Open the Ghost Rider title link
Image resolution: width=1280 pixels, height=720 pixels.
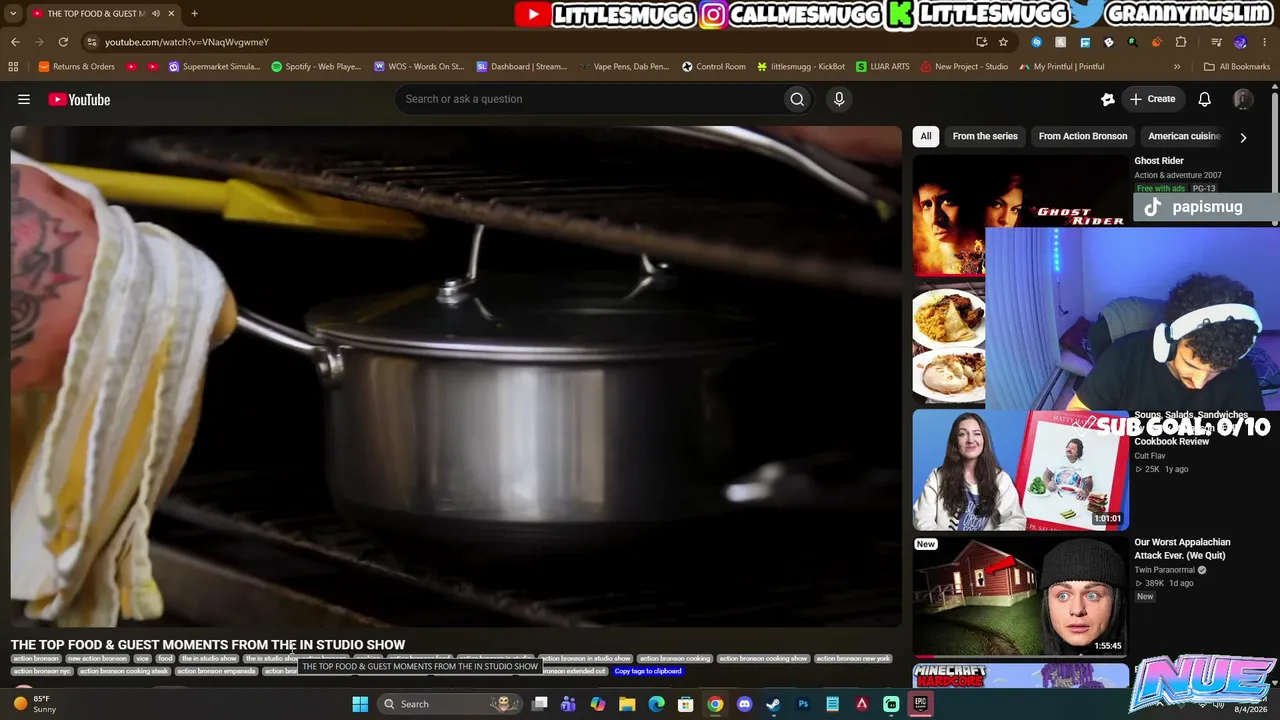tap(1159, 161)
